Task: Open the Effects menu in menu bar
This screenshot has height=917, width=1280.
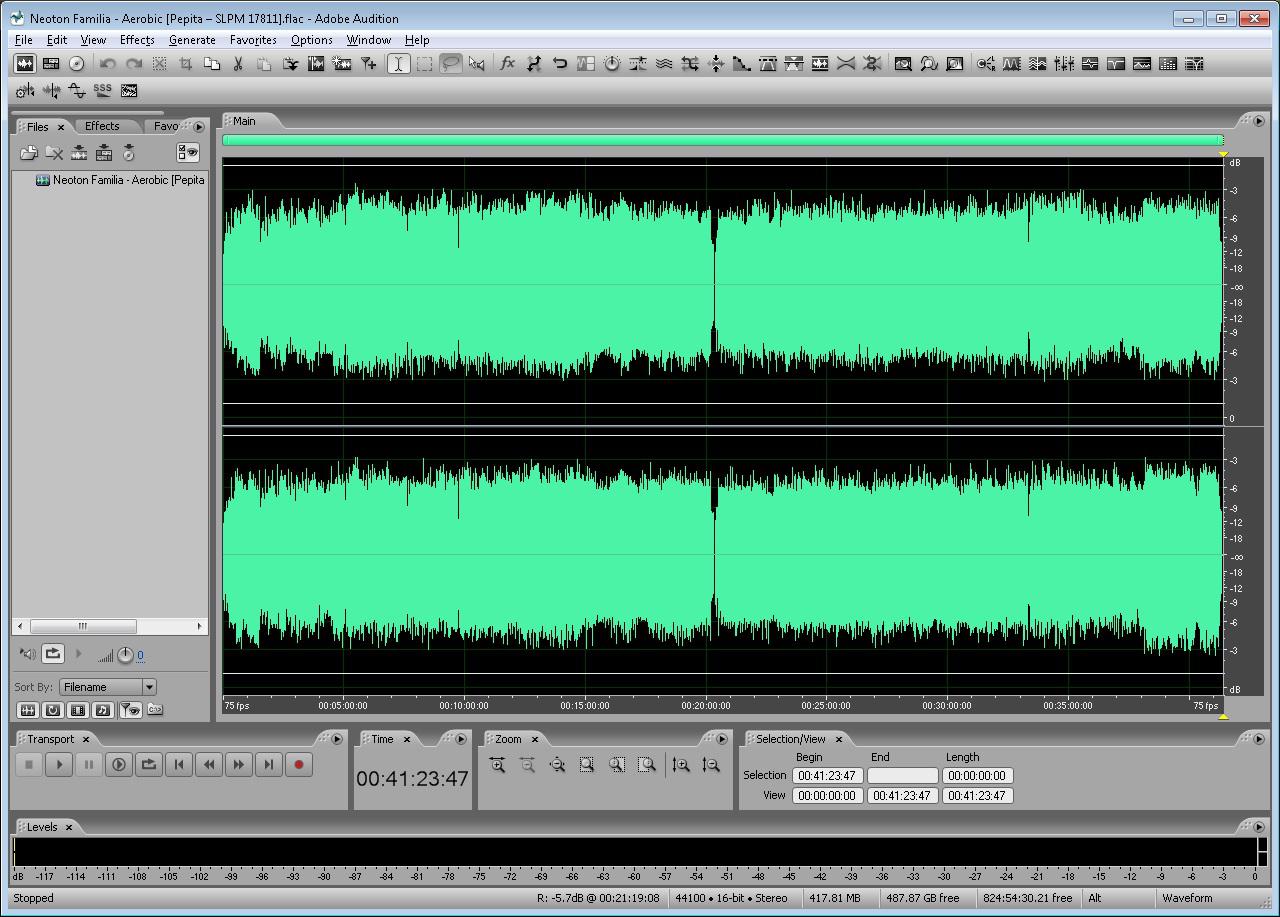Action: [137, 40]
